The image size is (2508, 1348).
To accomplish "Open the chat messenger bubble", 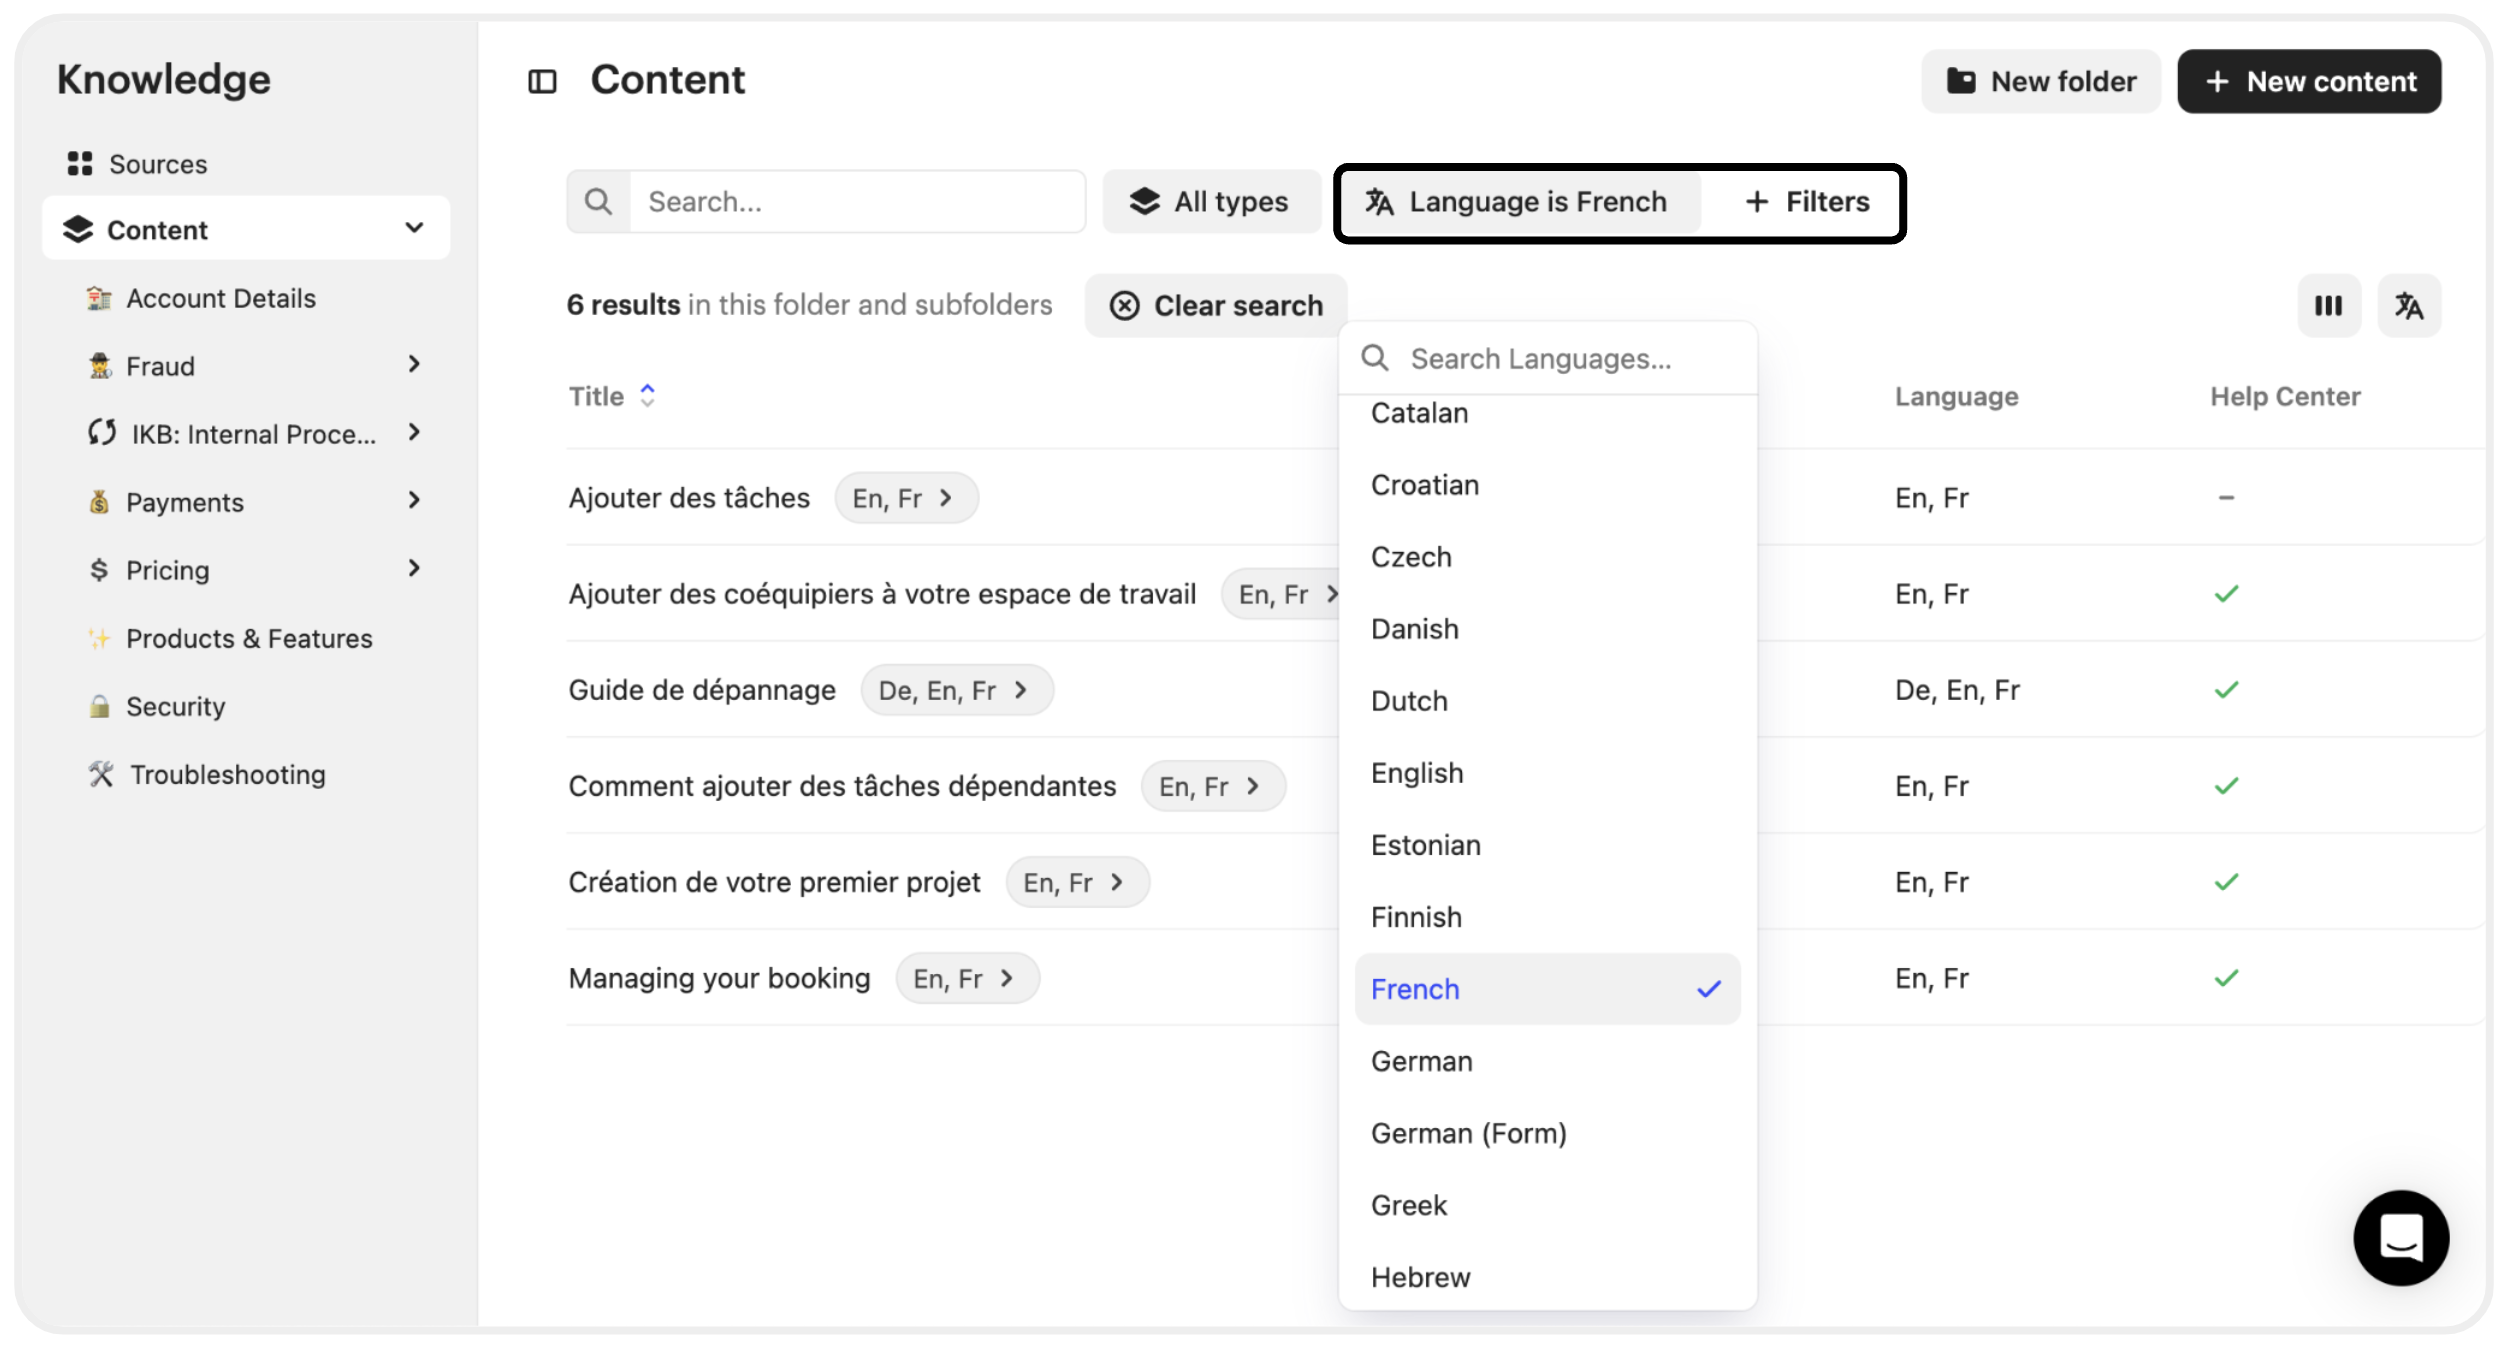I will 2400,1237.
